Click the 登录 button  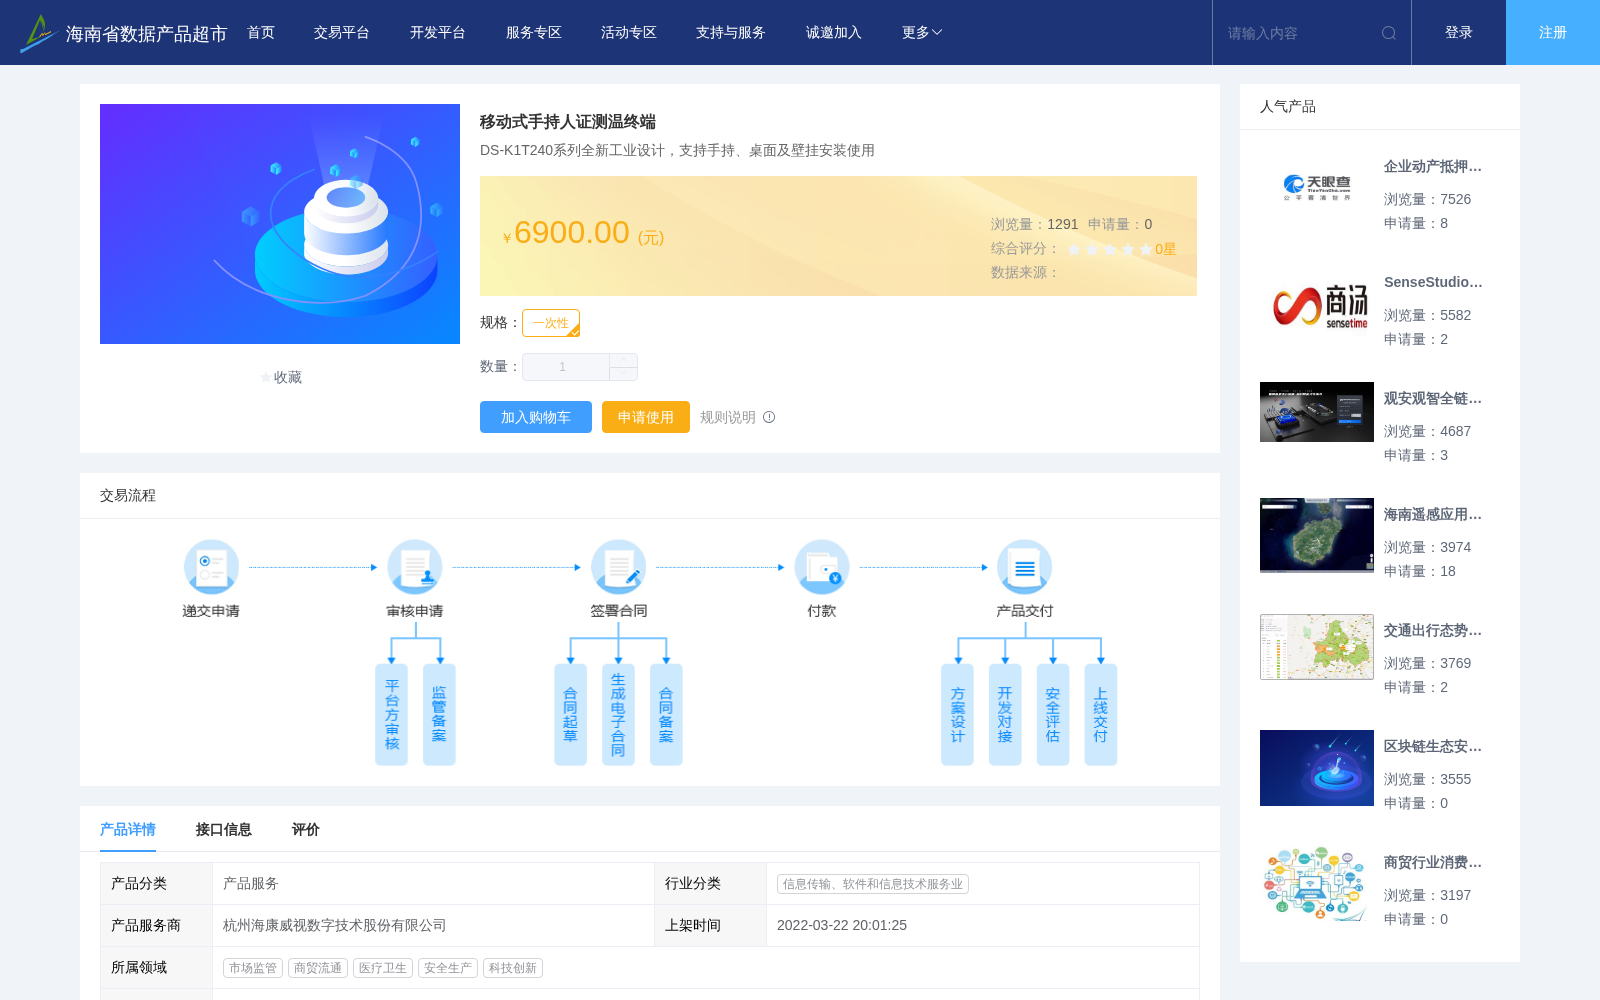(x=1459, y=32)
